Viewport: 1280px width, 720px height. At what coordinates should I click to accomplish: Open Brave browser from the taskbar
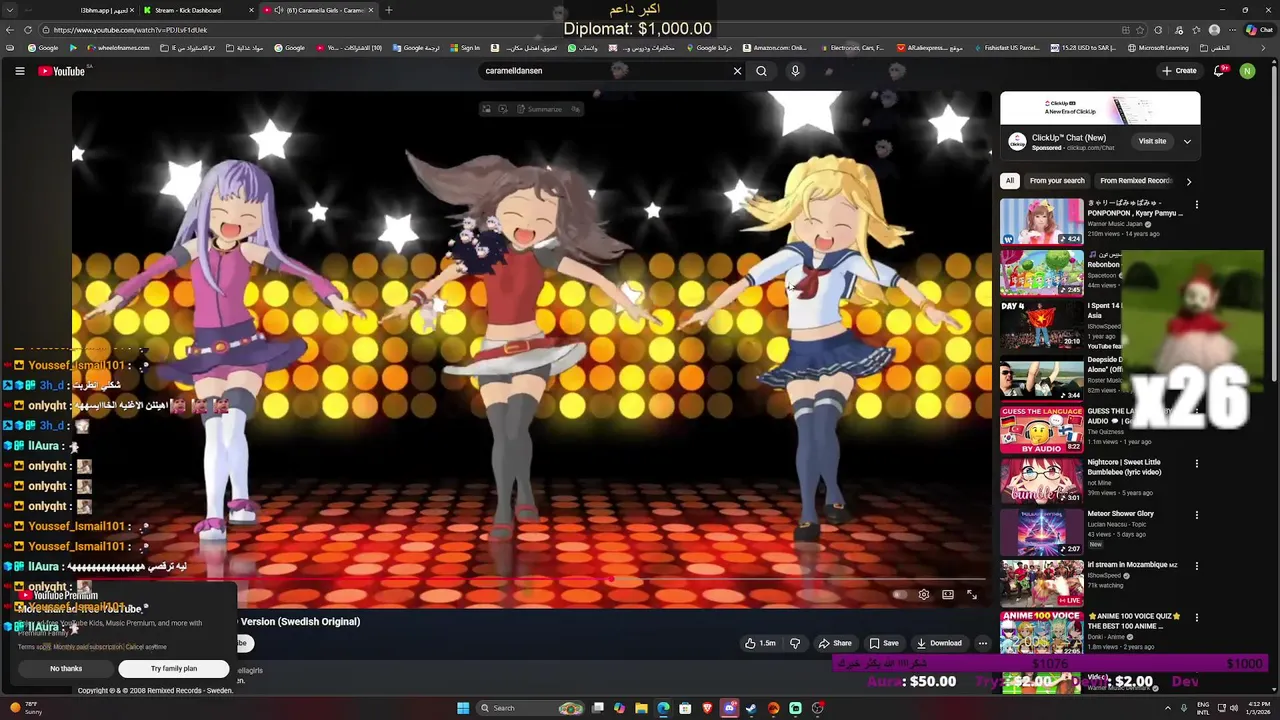pos(707,708)
